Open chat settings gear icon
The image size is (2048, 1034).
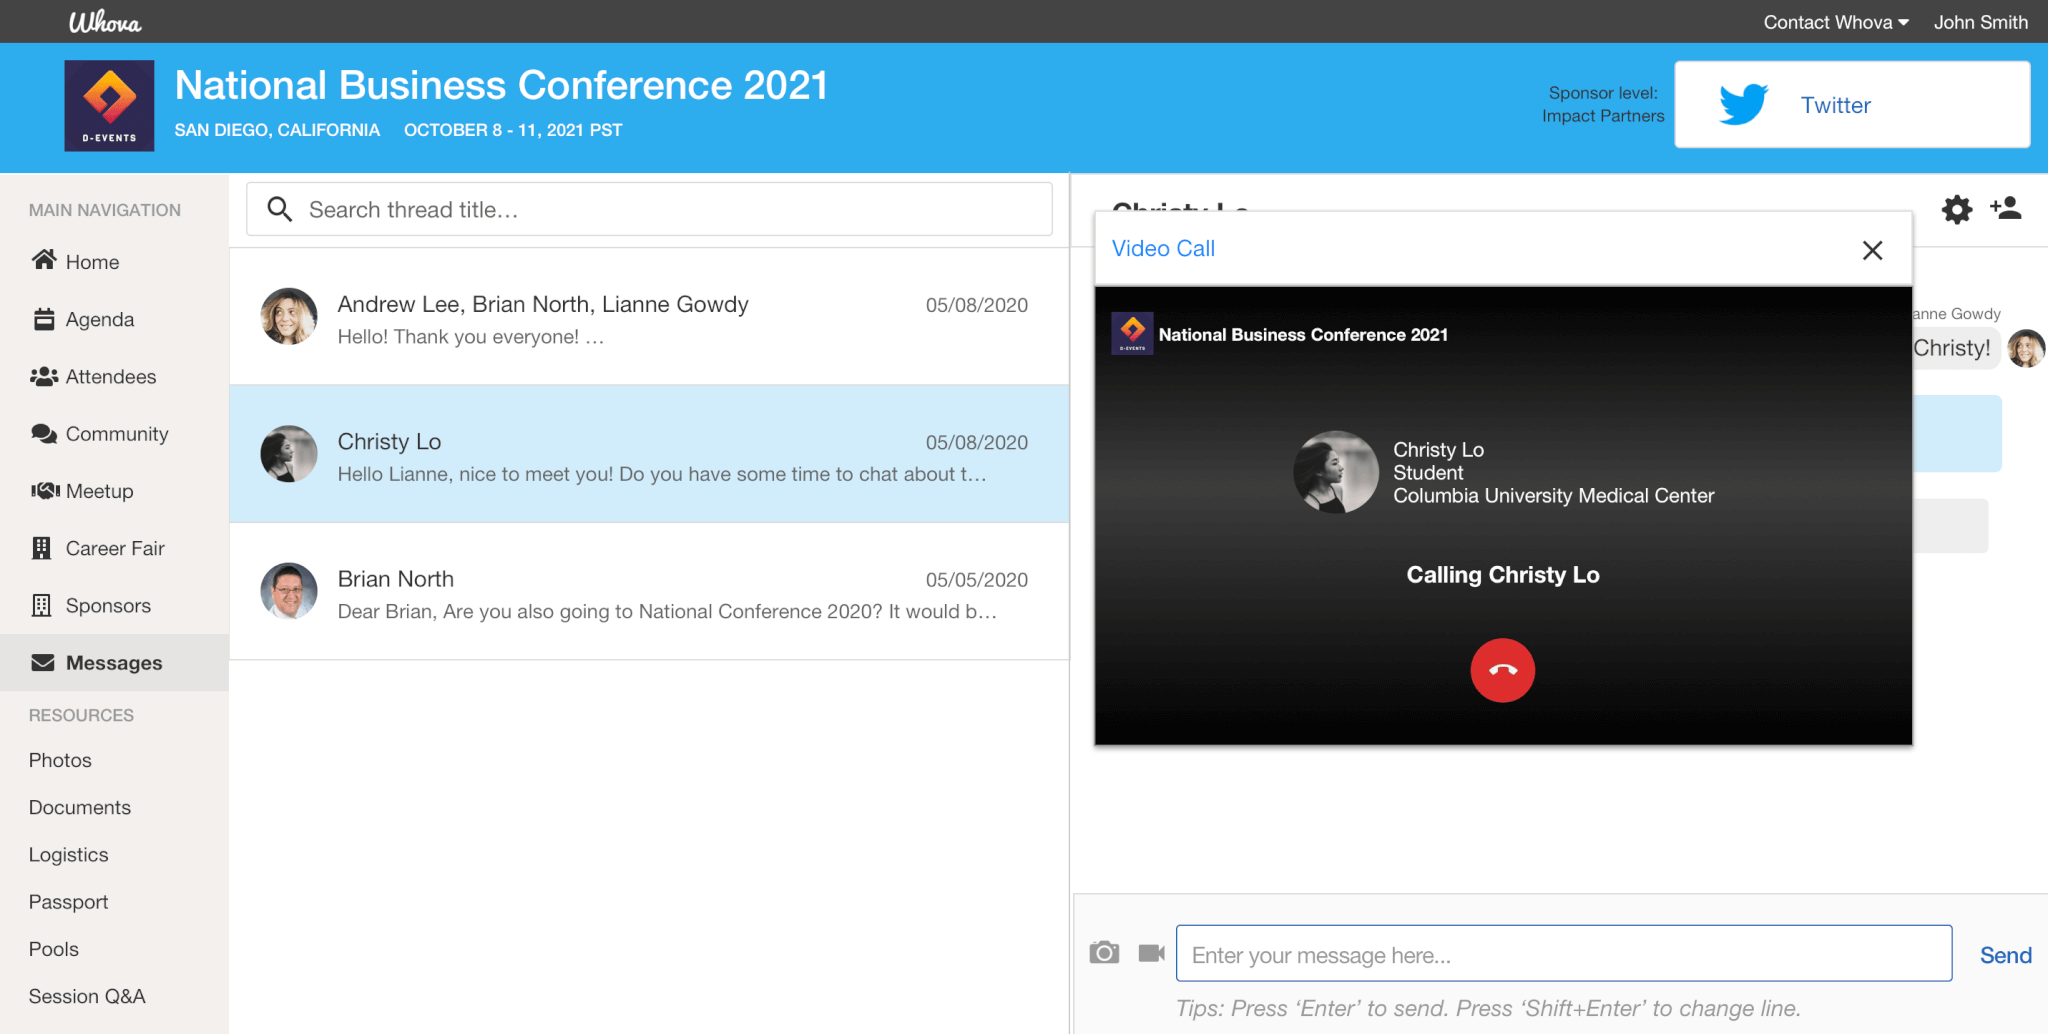click(1956, 209)
